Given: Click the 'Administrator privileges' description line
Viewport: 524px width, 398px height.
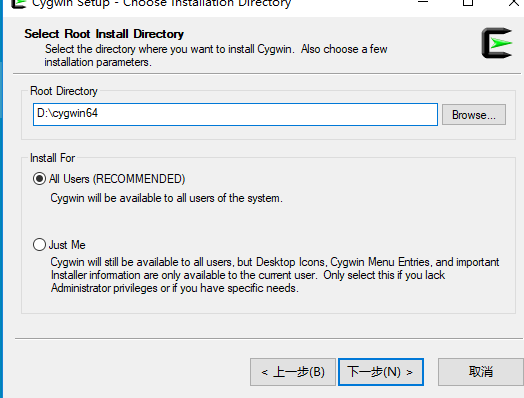Looking at the screenshot, I should pos(174,288).
